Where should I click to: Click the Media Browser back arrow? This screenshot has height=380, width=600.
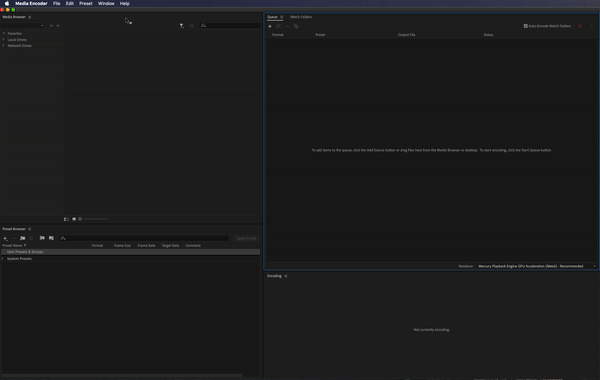pyautogui.click(x=52, y=26)
